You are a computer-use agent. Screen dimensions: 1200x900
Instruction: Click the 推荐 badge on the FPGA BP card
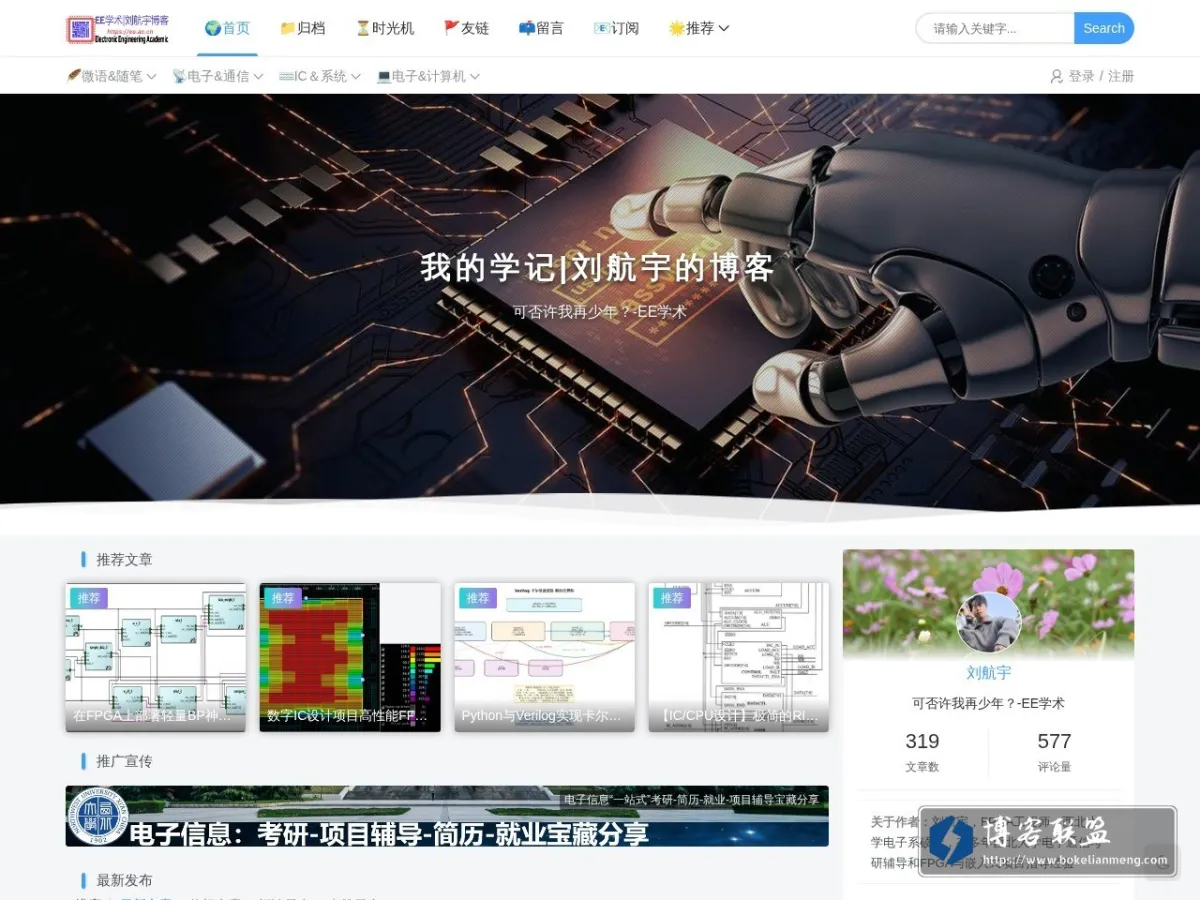click(89, 598)
